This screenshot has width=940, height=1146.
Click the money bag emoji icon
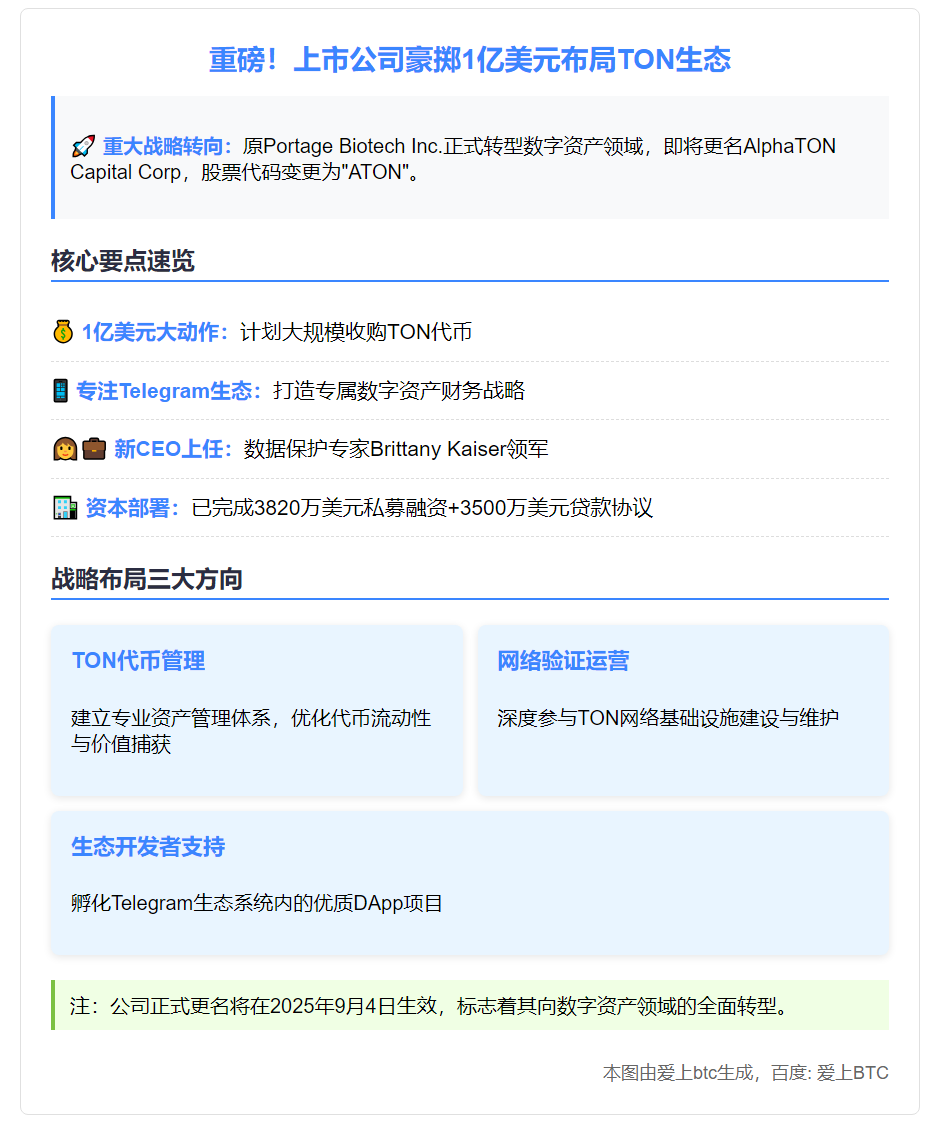click(x=63, y=332)
